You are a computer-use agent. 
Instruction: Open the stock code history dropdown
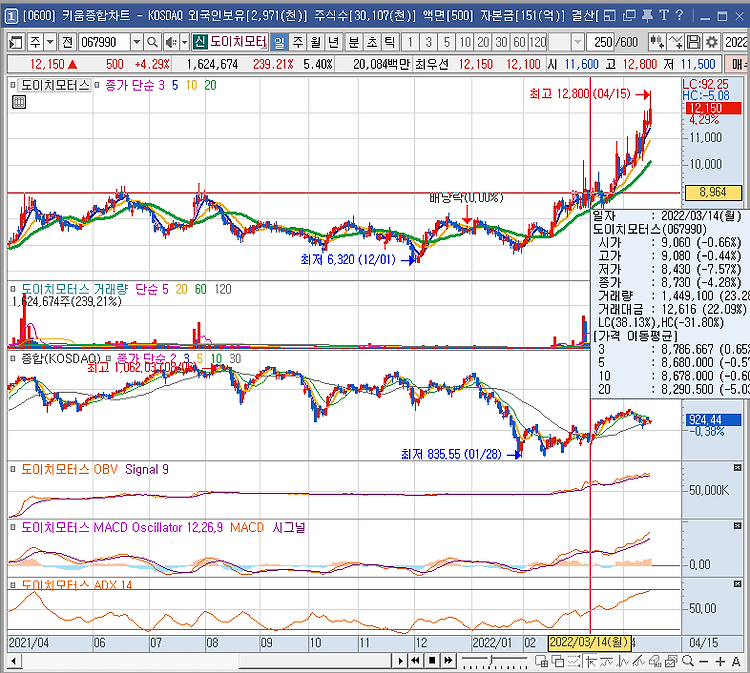click(x=137, y=43)
